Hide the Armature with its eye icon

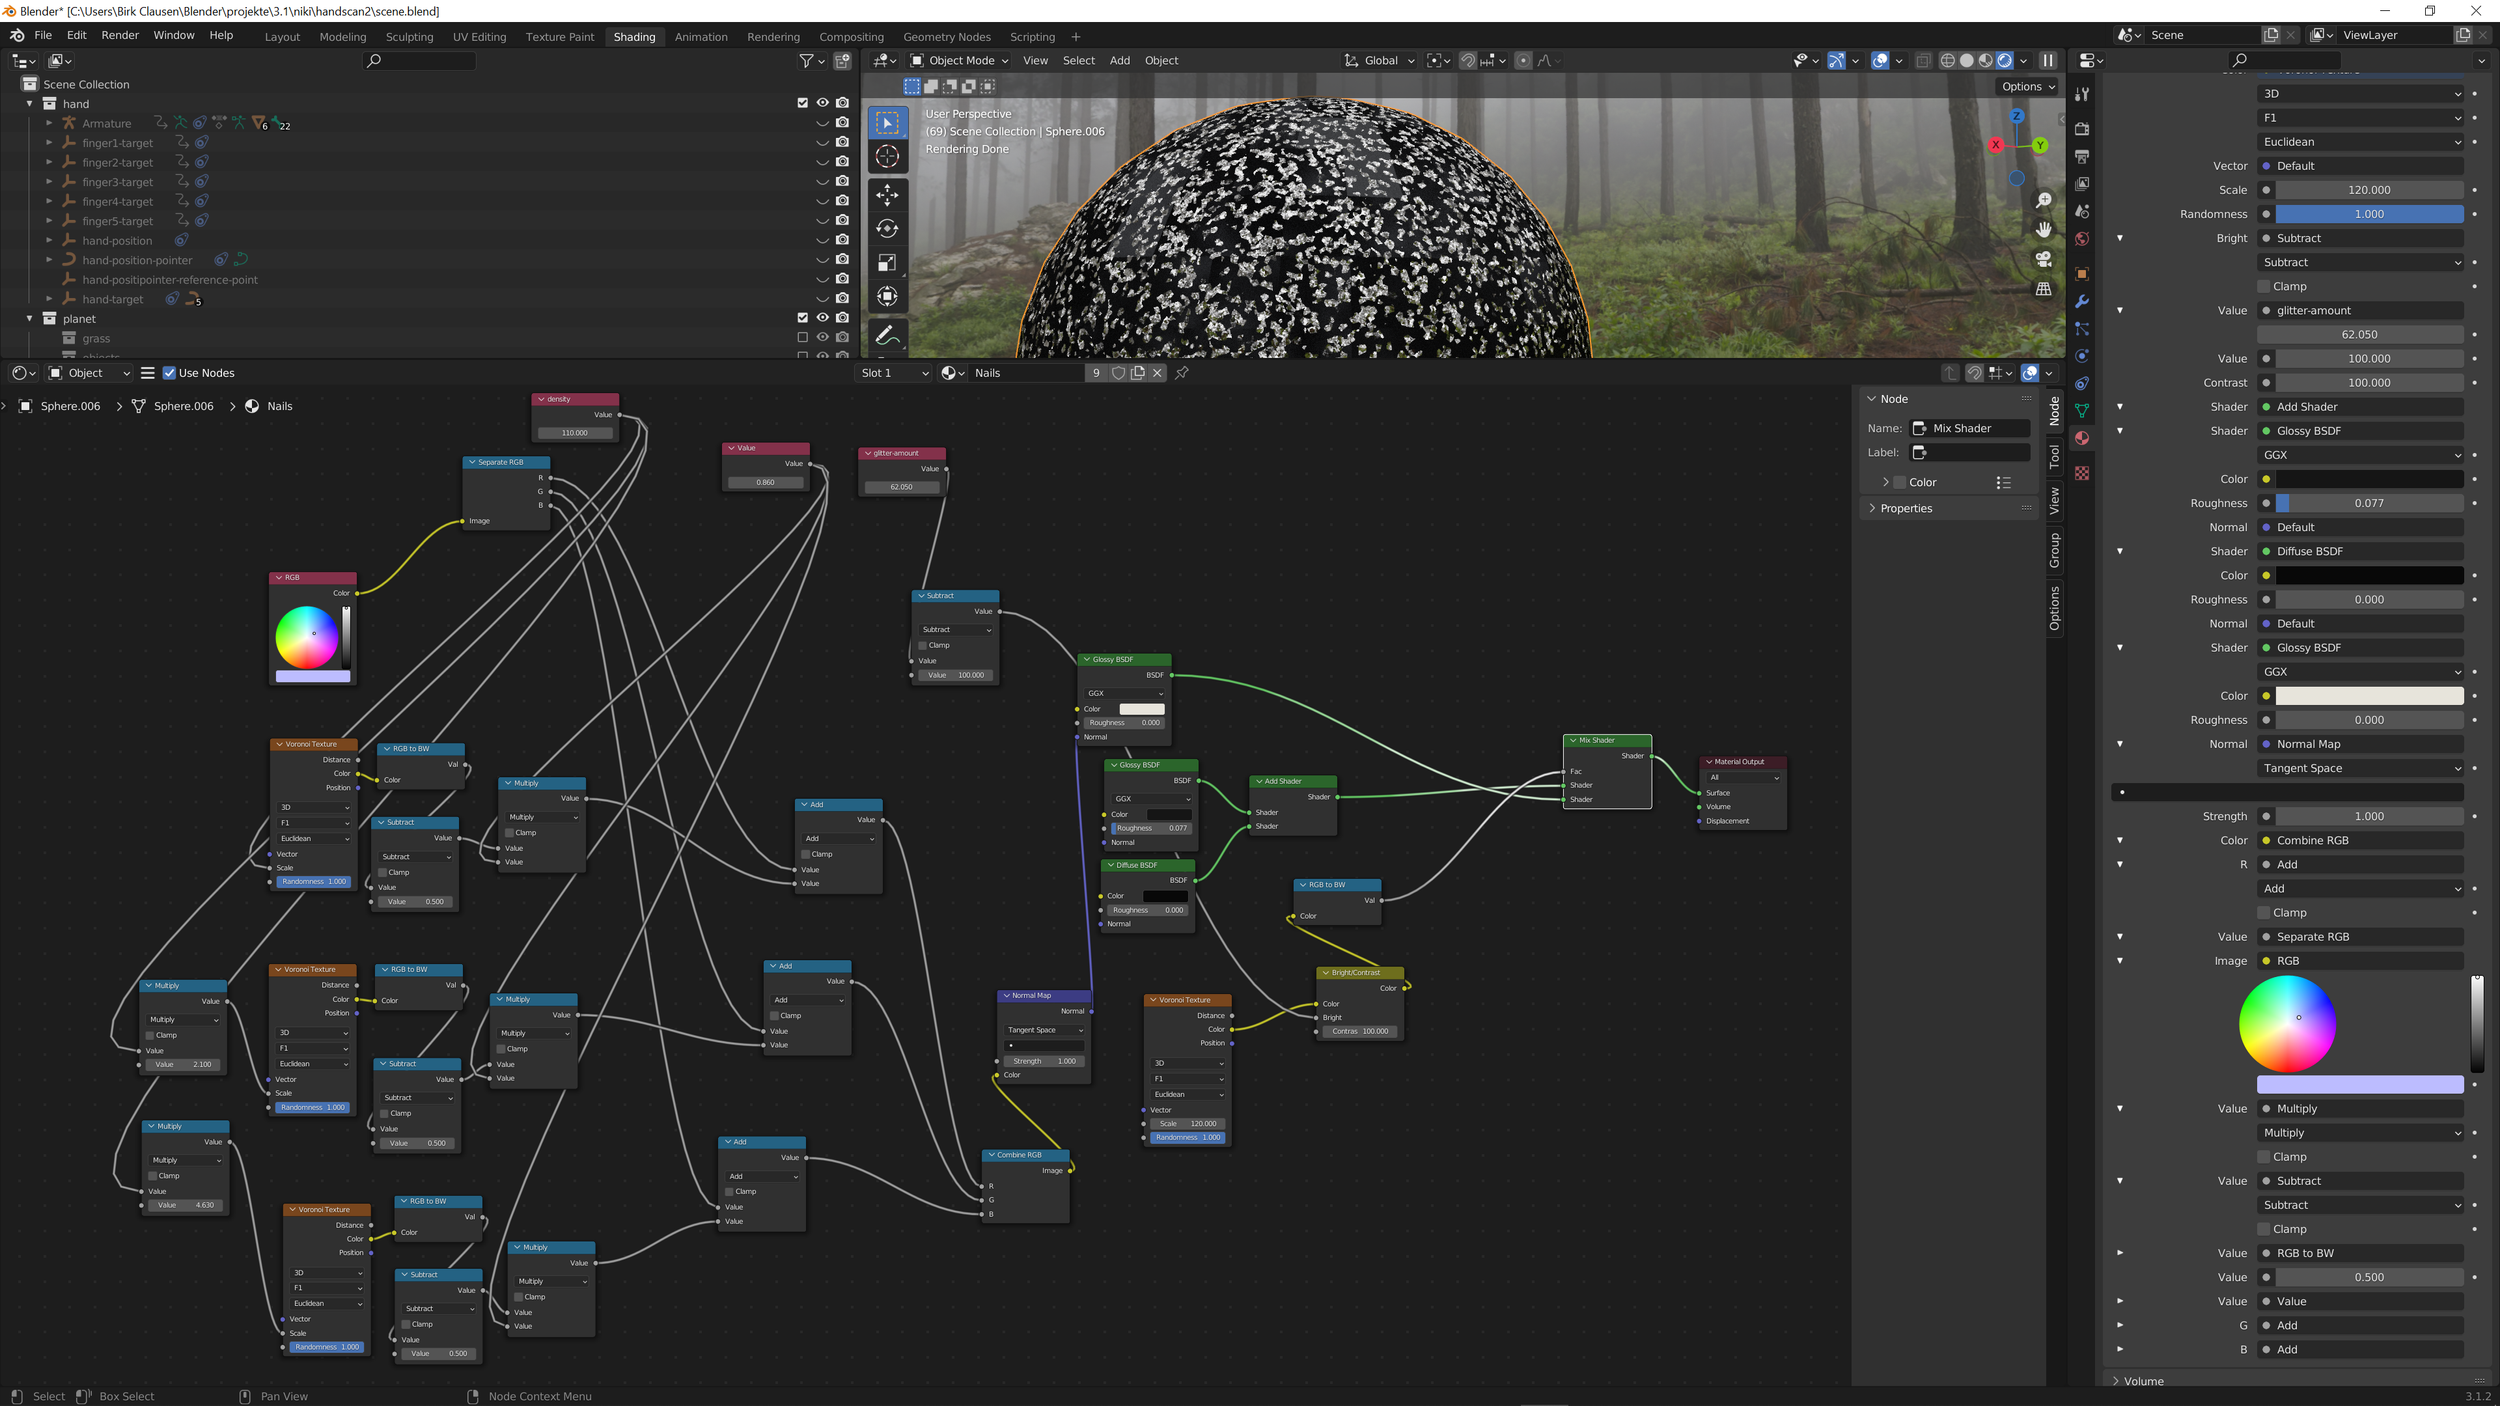[822, 123]
